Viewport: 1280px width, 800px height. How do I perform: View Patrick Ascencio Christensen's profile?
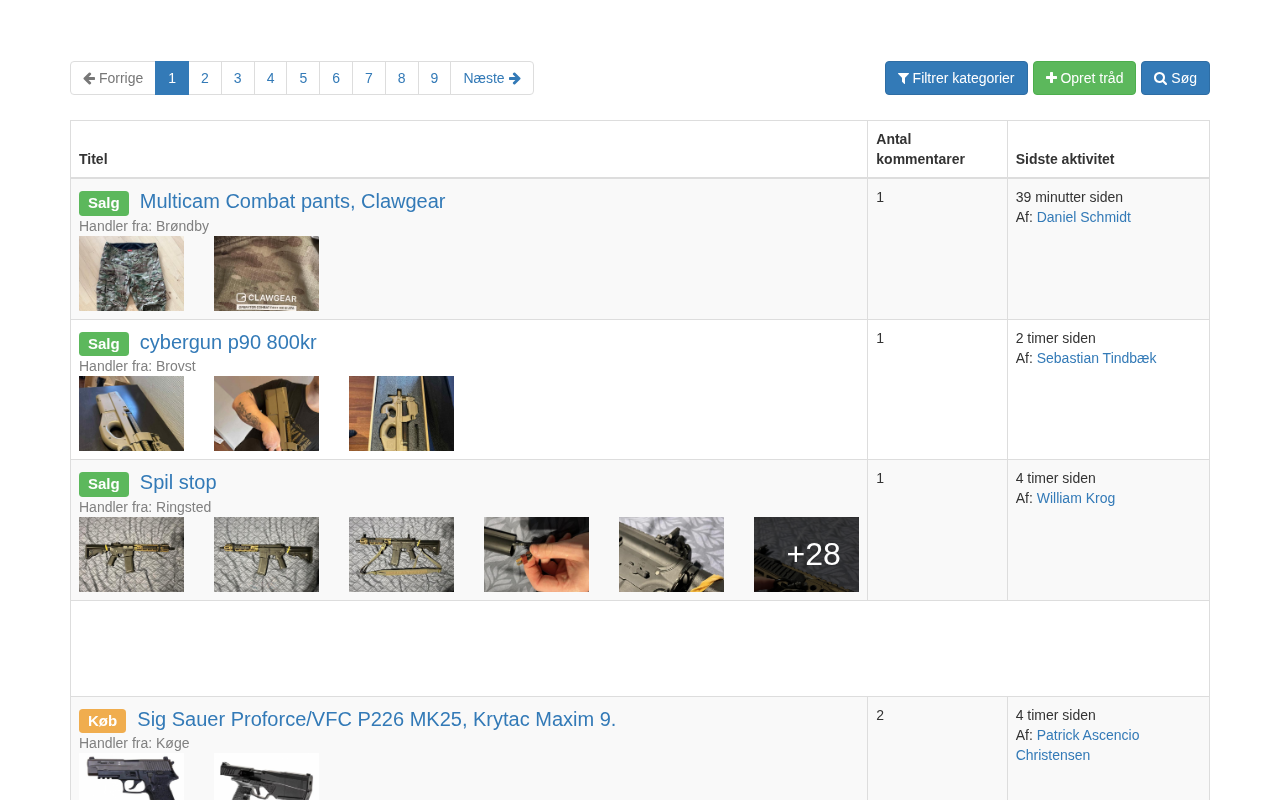click(x=1078, y=745)
